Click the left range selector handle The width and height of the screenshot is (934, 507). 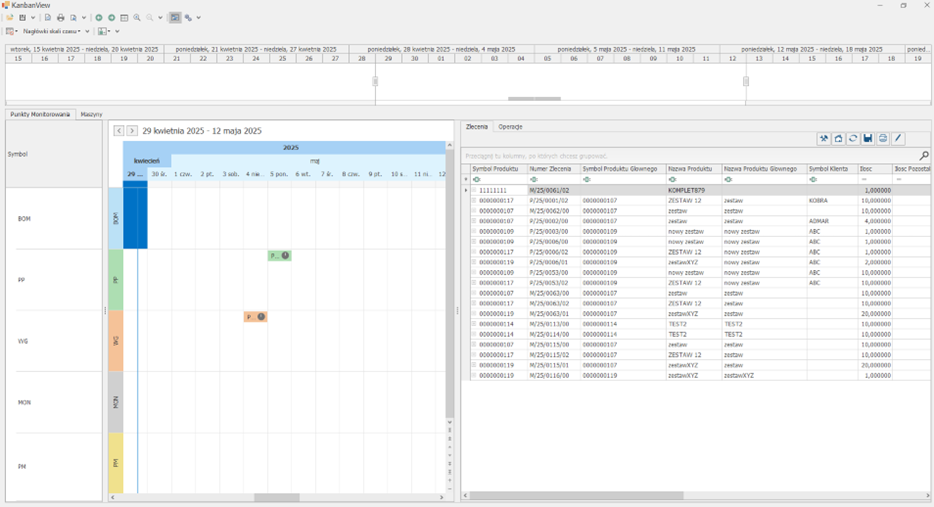tap(375, 81)
